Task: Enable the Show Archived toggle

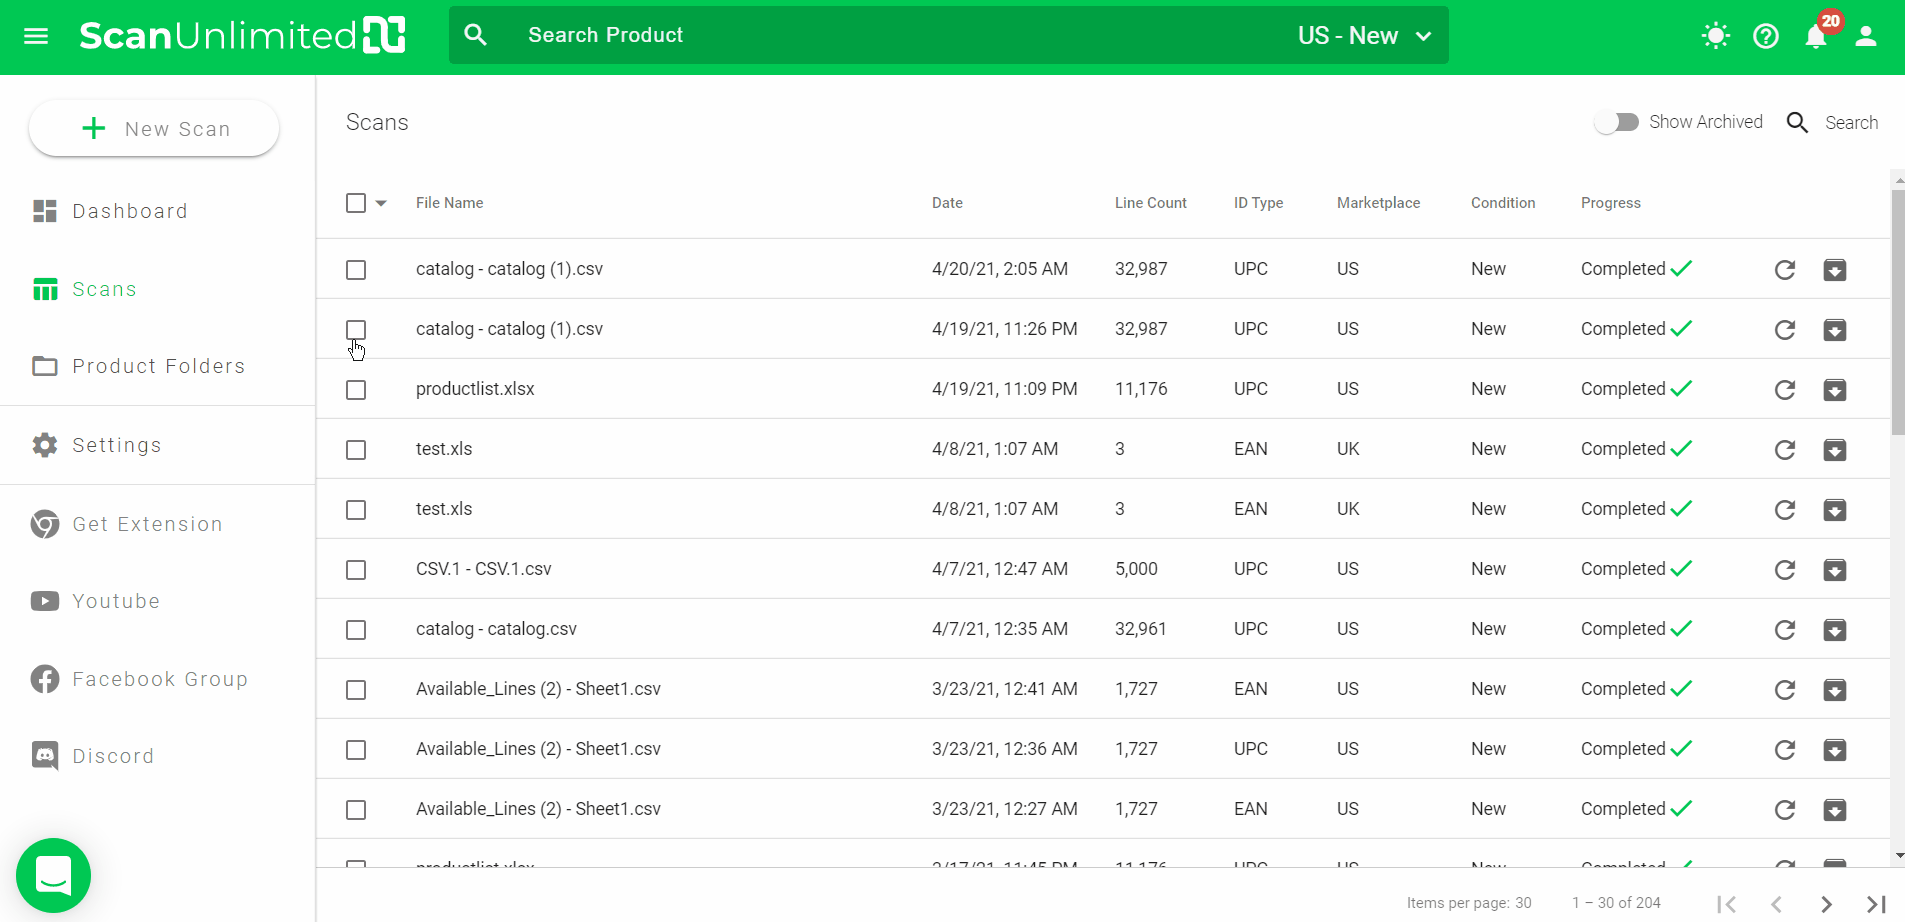Action: pyautogui.click(x=1616, y=122)
